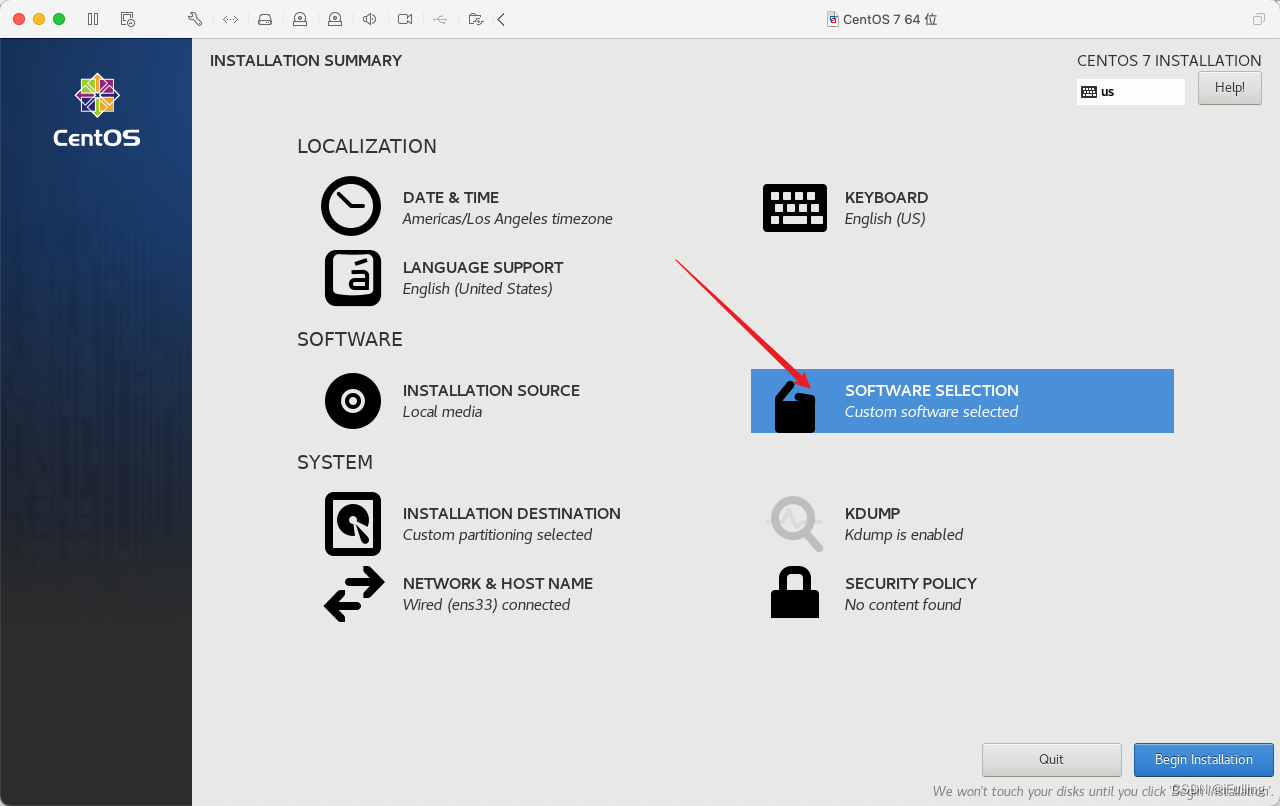1280x806 pixels.
Task: Click the 'LOCALIZATION' section heading
Action: (x=367, y=147)
